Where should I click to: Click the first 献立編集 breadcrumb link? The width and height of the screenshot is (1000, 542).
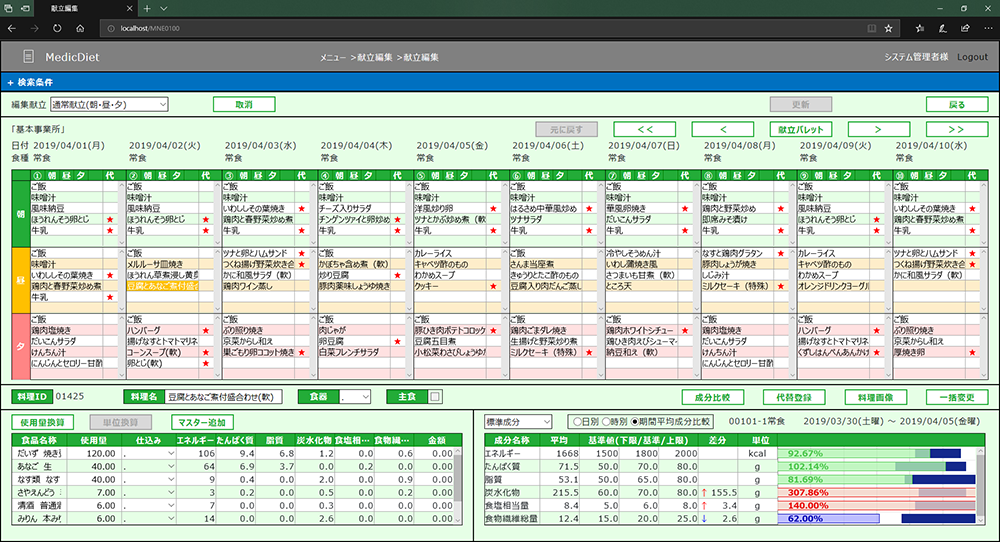[374, 57]
